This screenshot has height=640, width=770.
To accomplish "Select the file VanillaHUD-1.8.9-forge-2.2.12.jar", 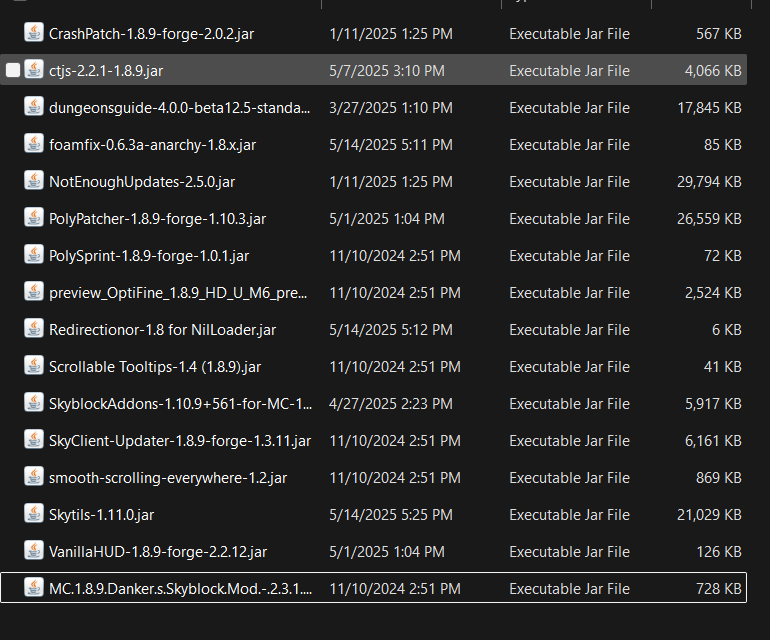I will point(158,552).
